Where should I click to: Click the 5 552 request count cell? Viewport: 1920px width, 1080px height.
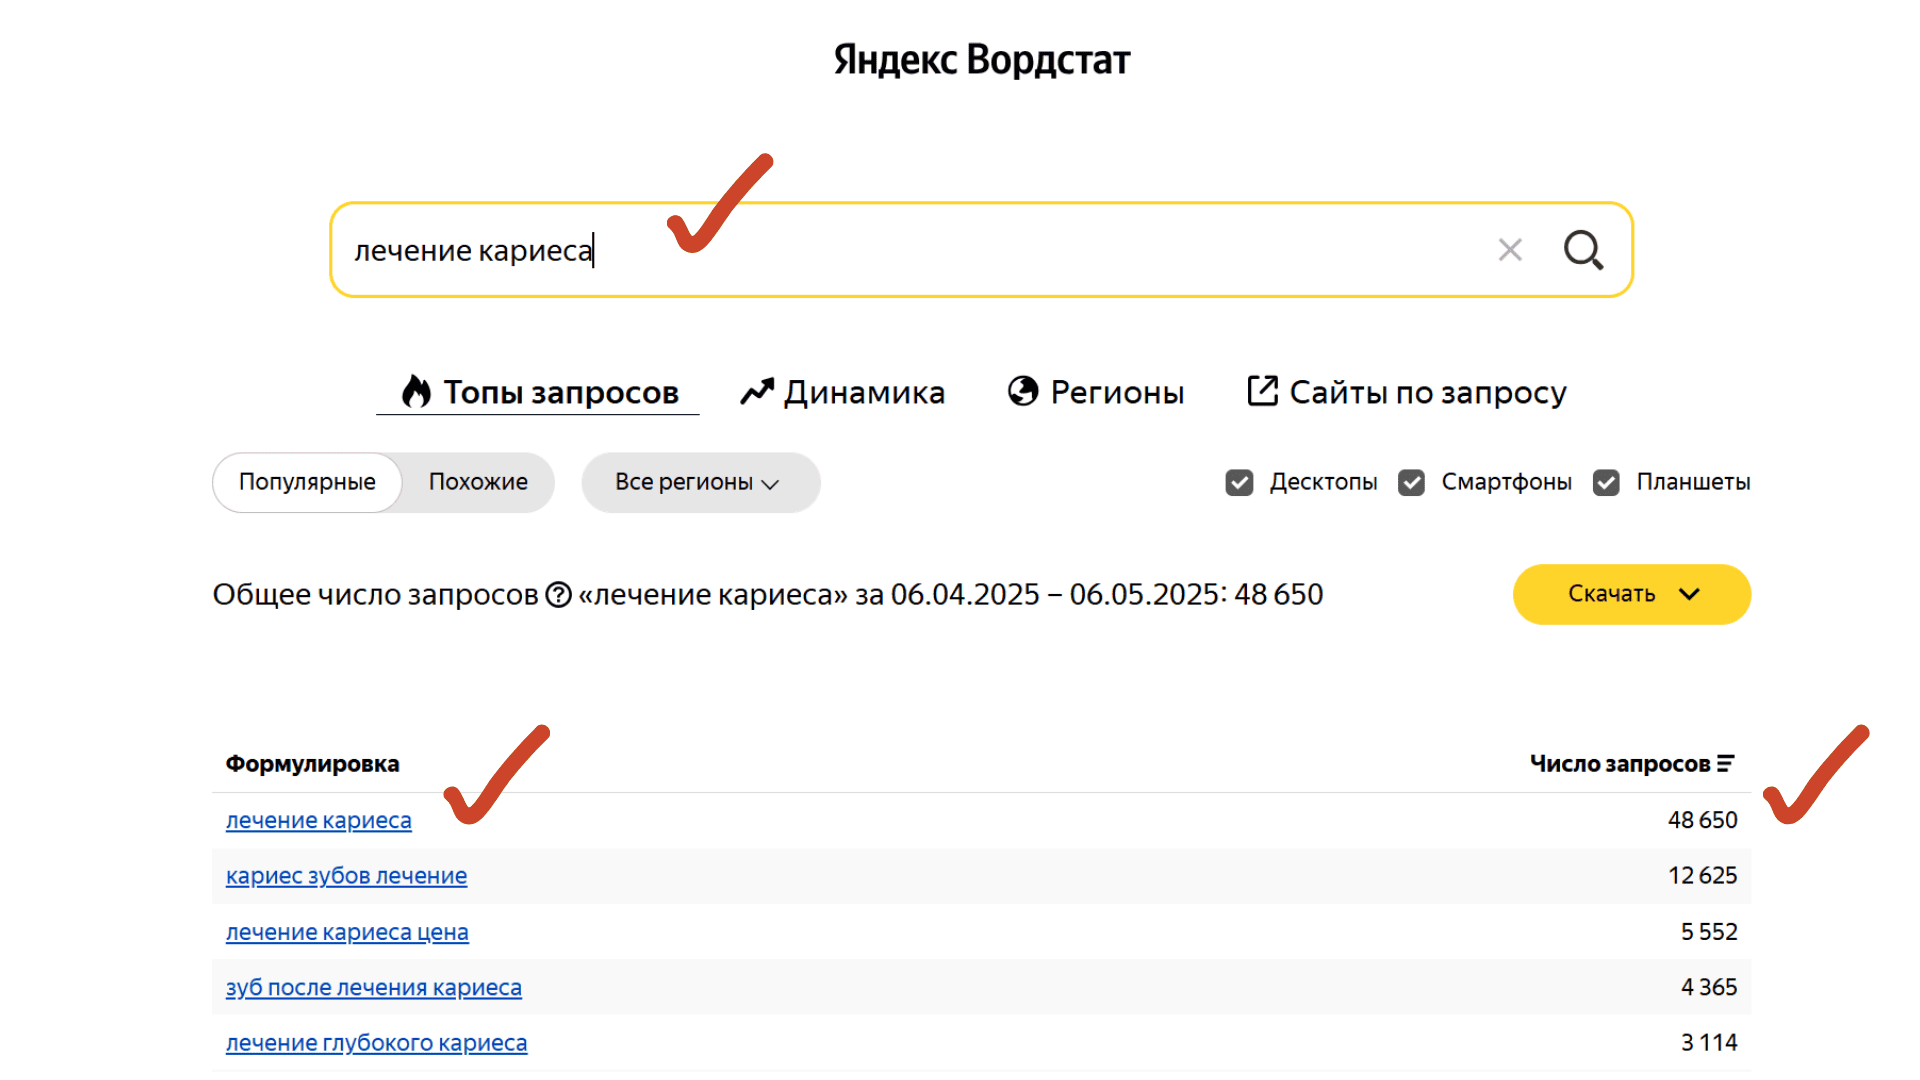tap(1709, 932)
